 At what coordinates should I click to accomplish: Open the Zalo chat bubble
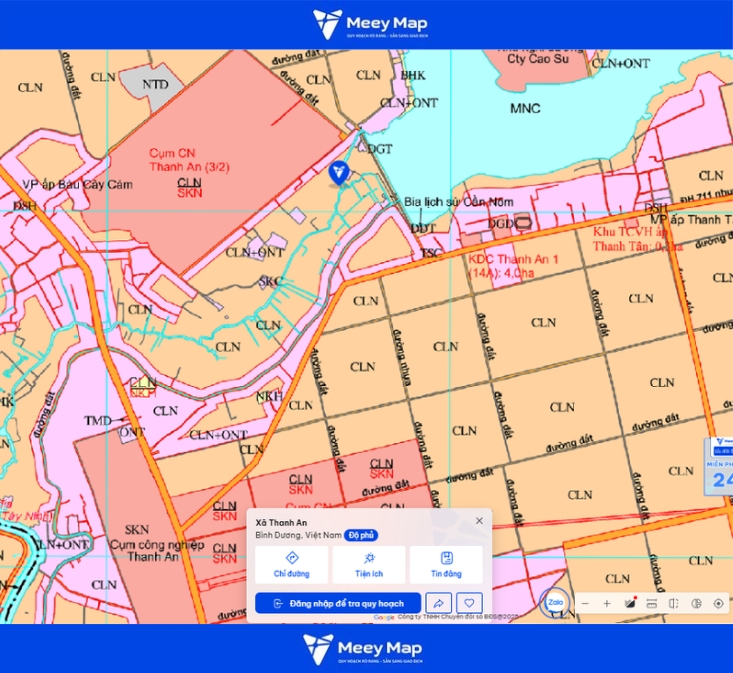pyautogui.click(x=555, y=602)
